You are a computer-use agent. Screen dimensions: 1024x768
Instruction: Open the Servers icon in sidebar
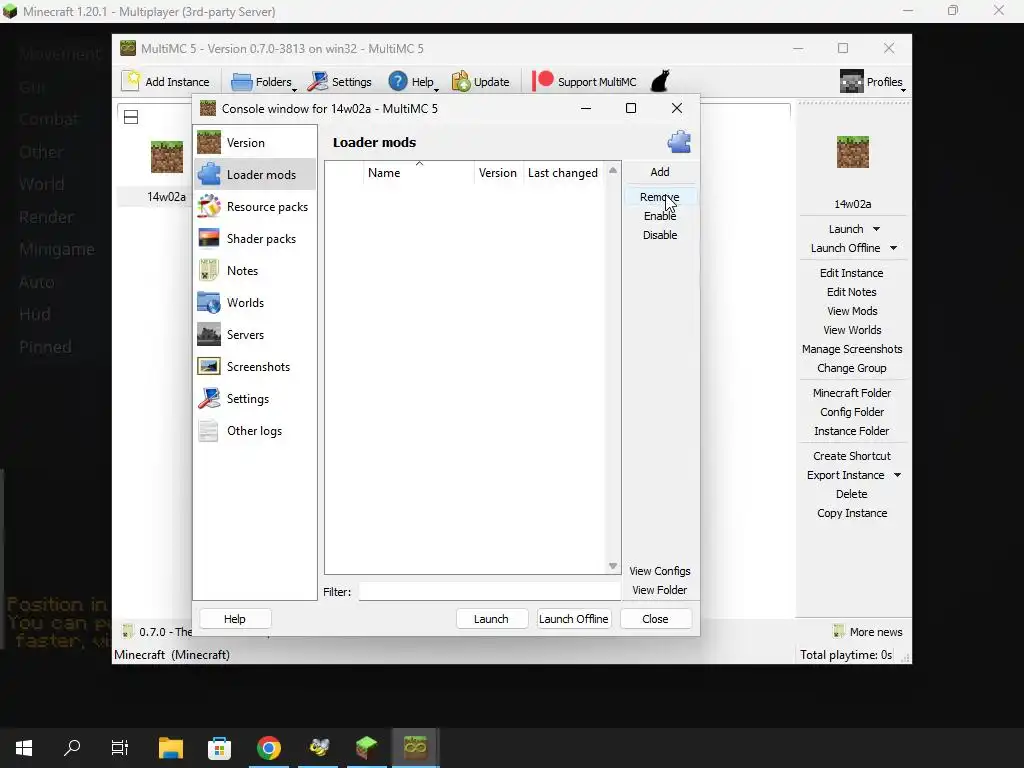(x=209, y=334)
